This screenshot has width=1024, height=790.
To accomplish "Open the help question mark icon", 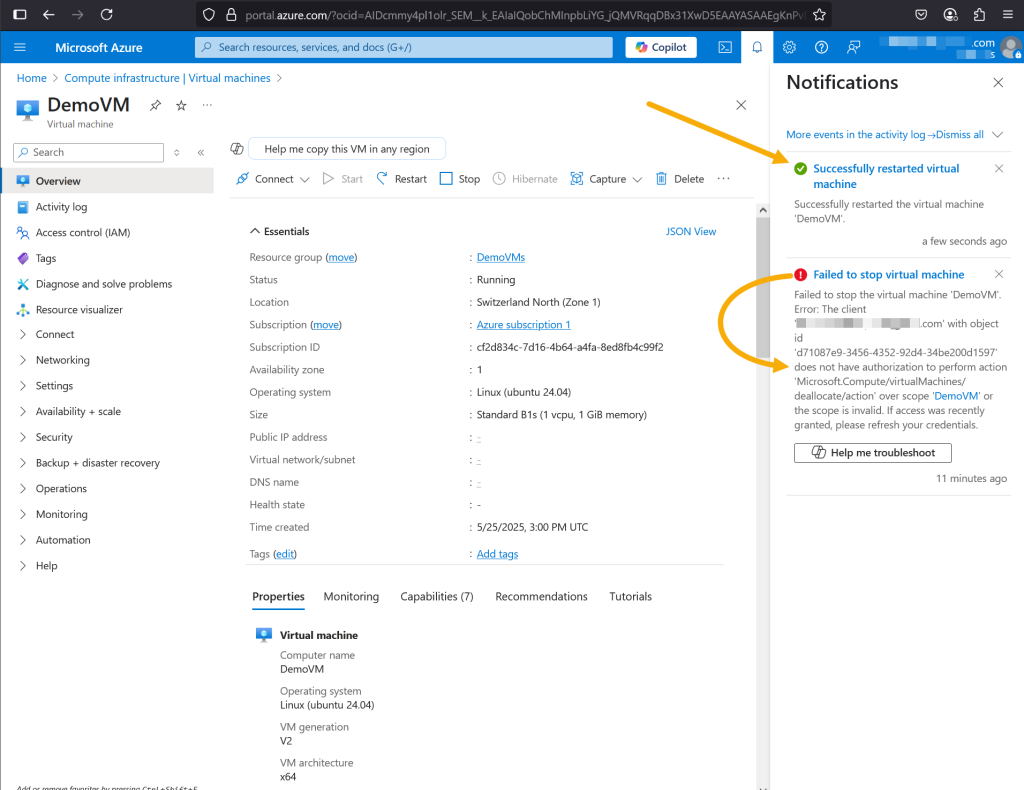I will point(821,47).
